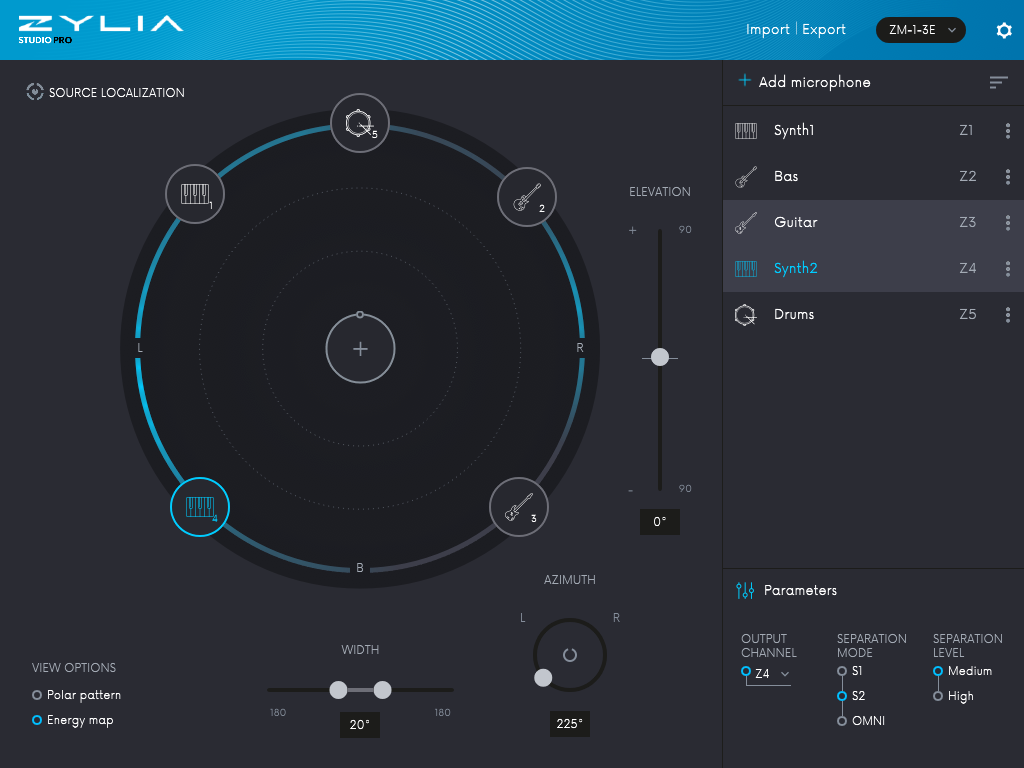Click the Synth1 keyboard icon on the circle
Image resolution: width=1024 pixels, height=768 pixels.
tap(194, 194)
